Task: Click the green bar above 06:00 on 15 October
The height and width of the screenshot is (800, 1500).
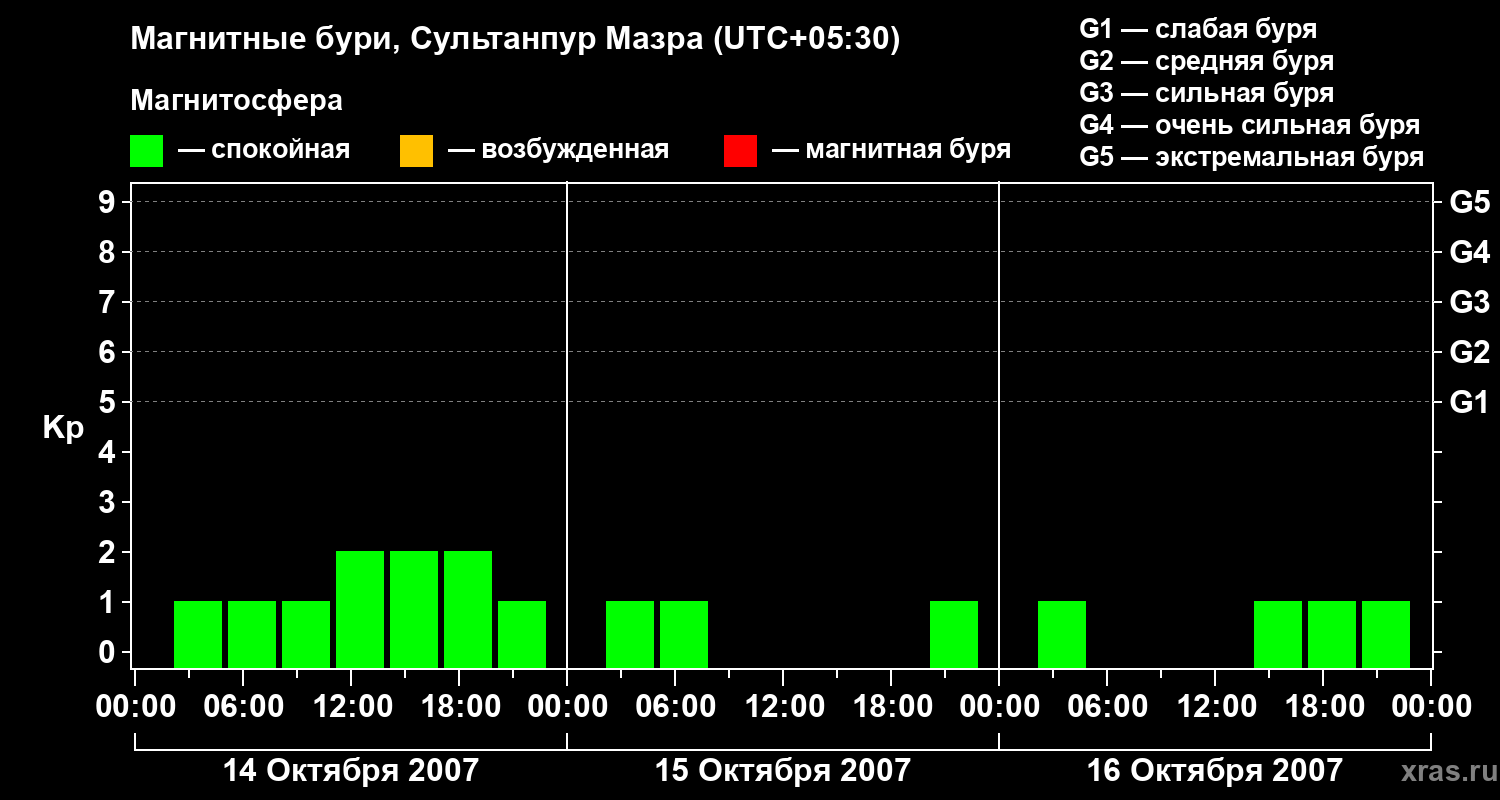Action: click(684, 634)
